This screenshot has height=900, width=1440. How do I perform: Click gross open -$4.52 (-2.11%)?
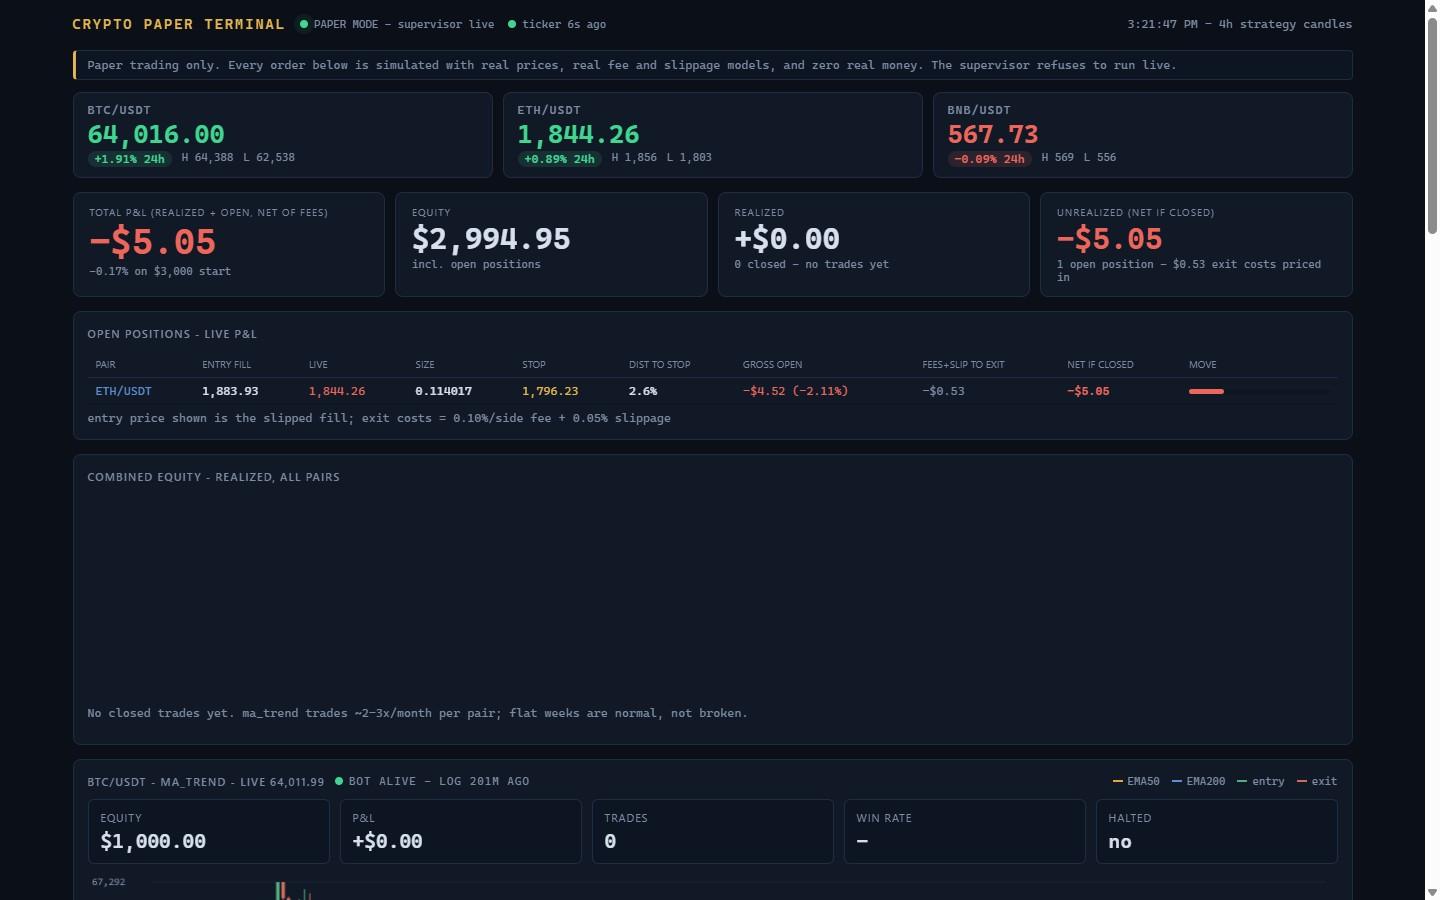click(795, 391)
